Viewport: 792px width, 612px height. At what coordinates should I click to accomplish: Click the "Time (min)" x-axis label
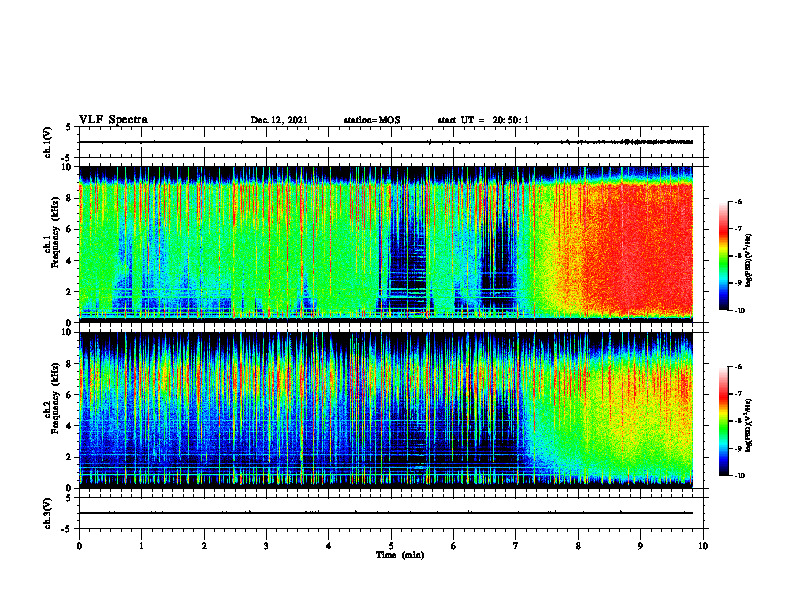coord(400,555)
